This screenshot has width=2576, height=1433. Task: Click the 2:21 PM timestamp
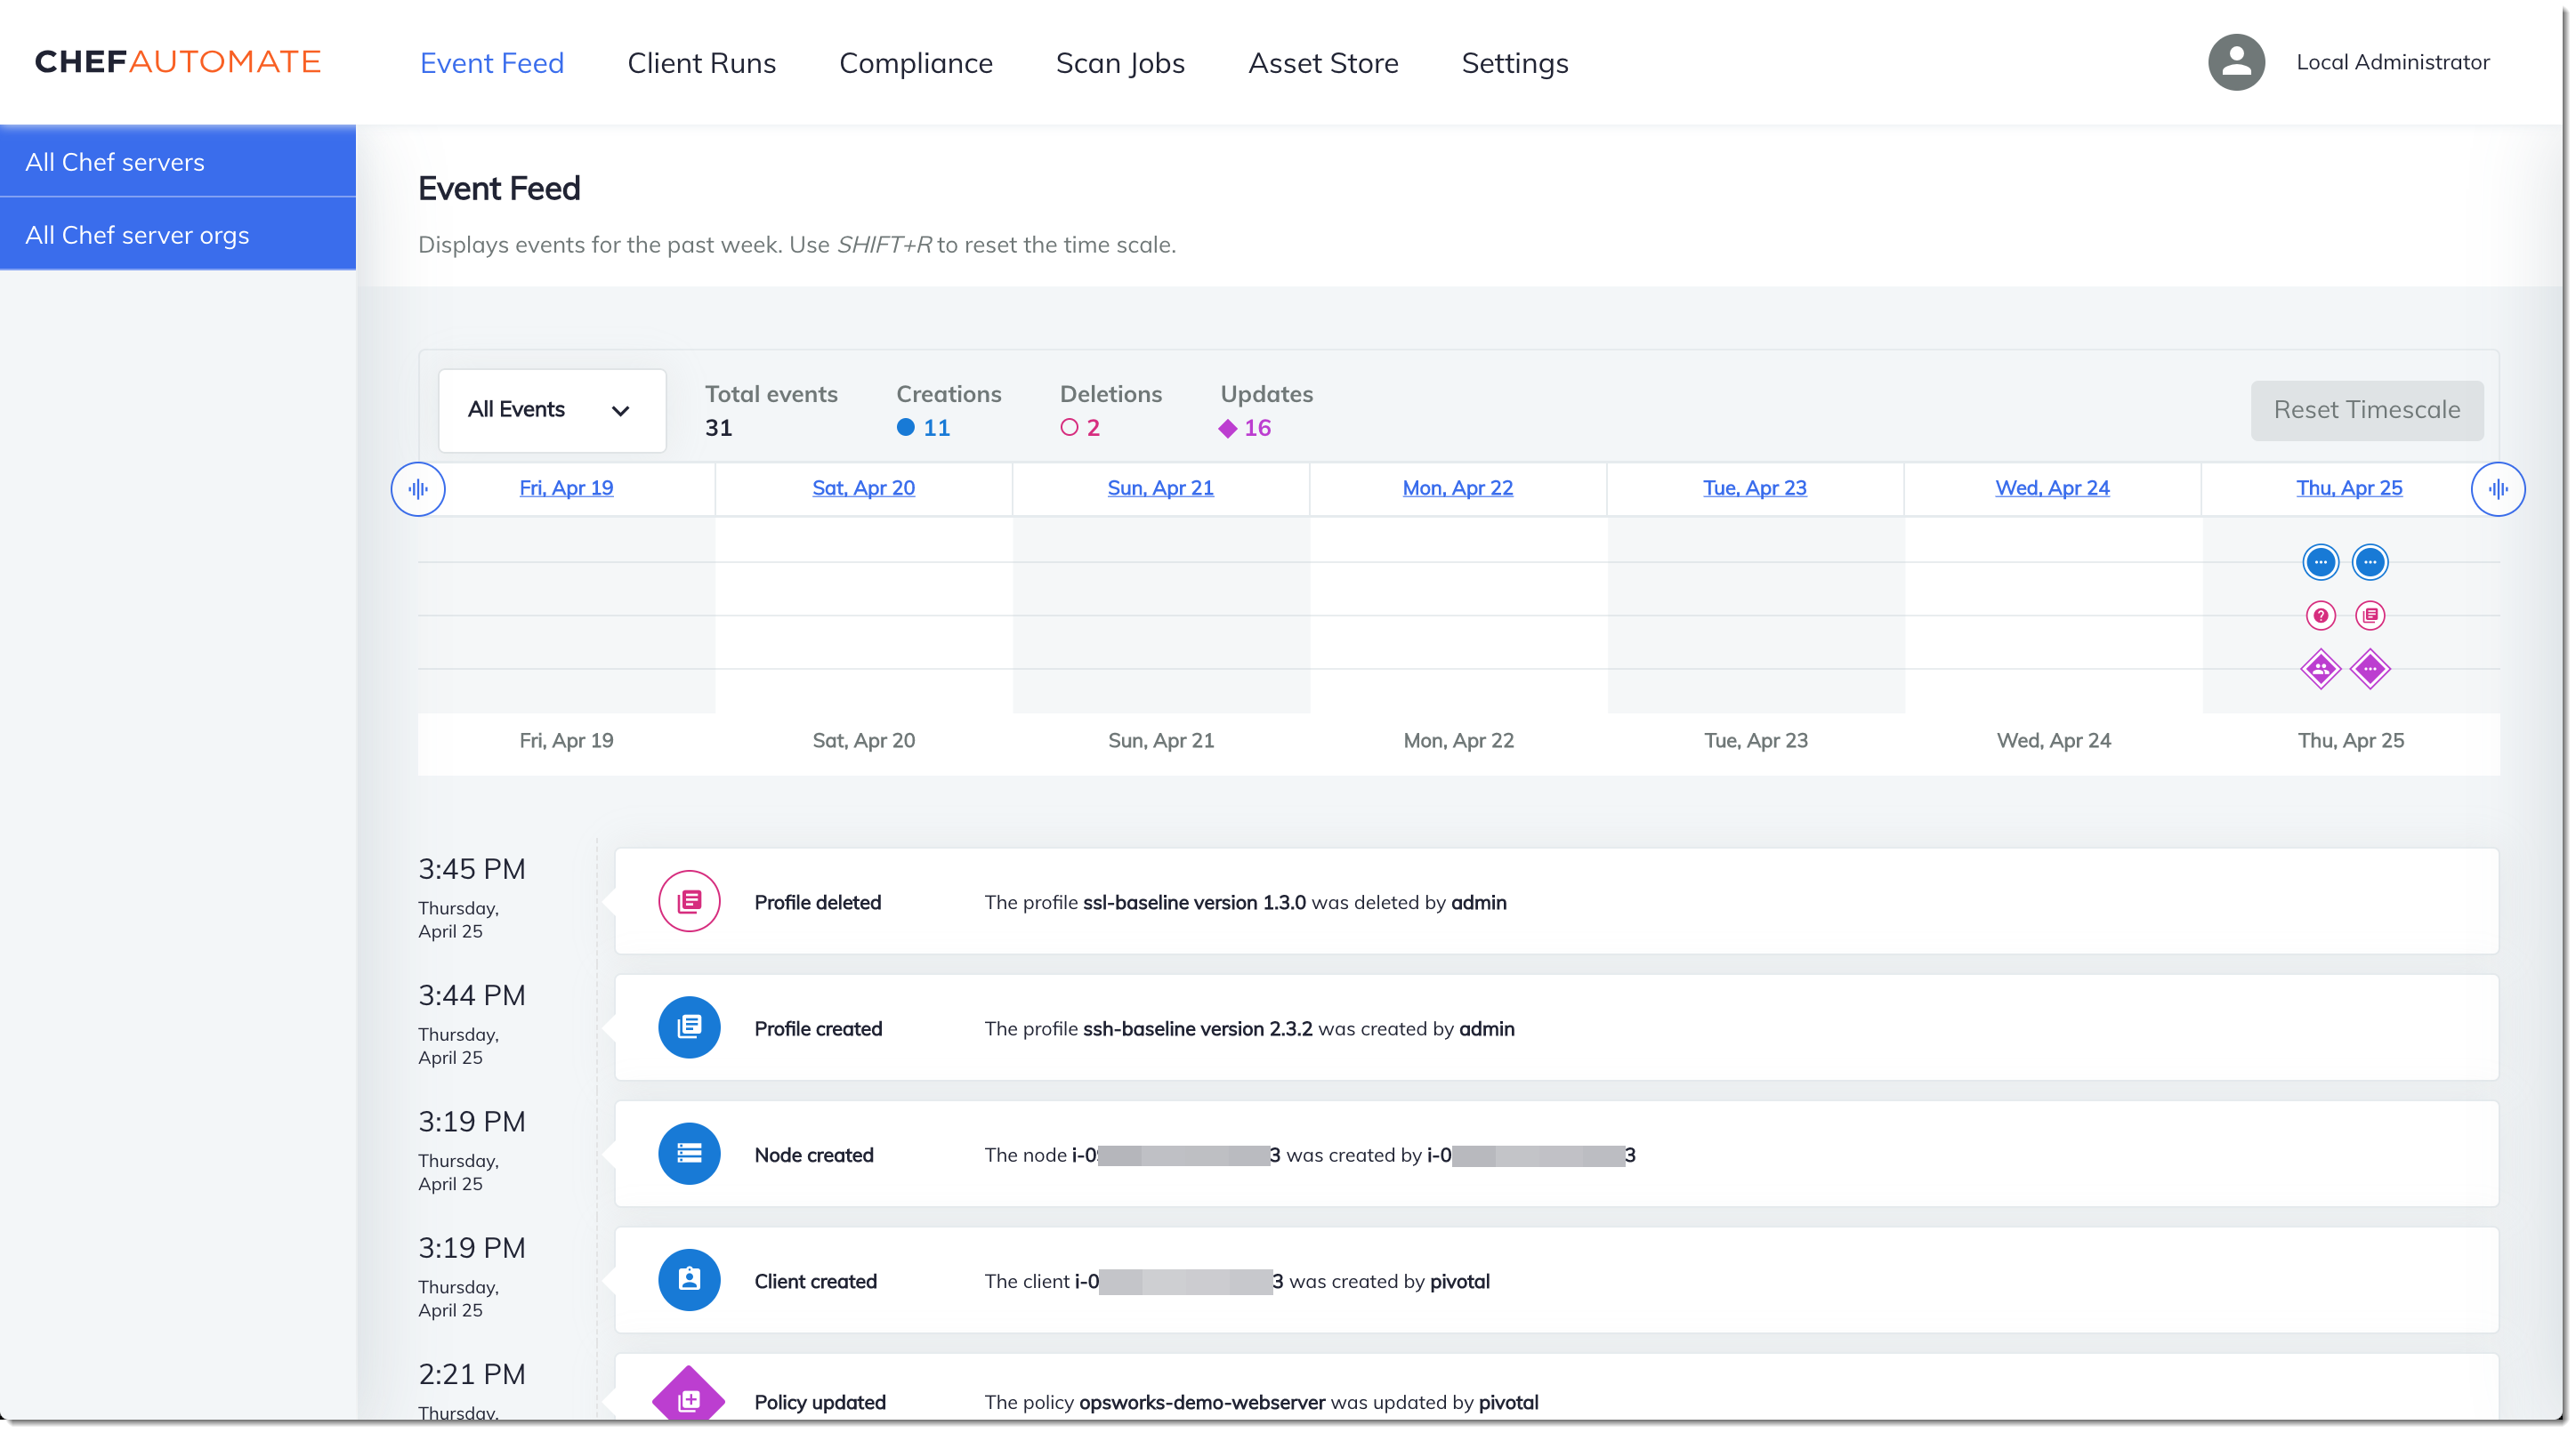point(472,1374)
